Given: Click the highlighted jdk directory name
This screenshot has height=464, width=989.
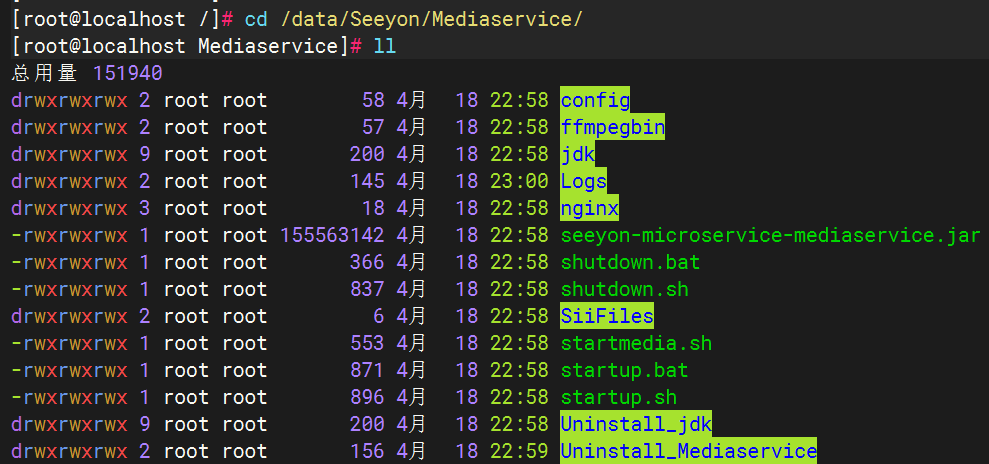Looking at the screenshot, I should (577, 154).
